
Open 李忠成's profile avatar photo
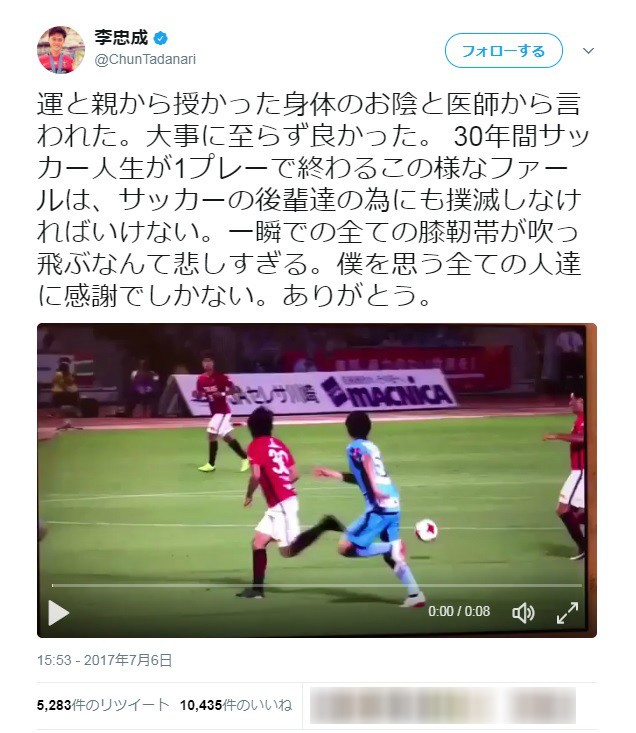pyautogui.click(x=61, y=50)
